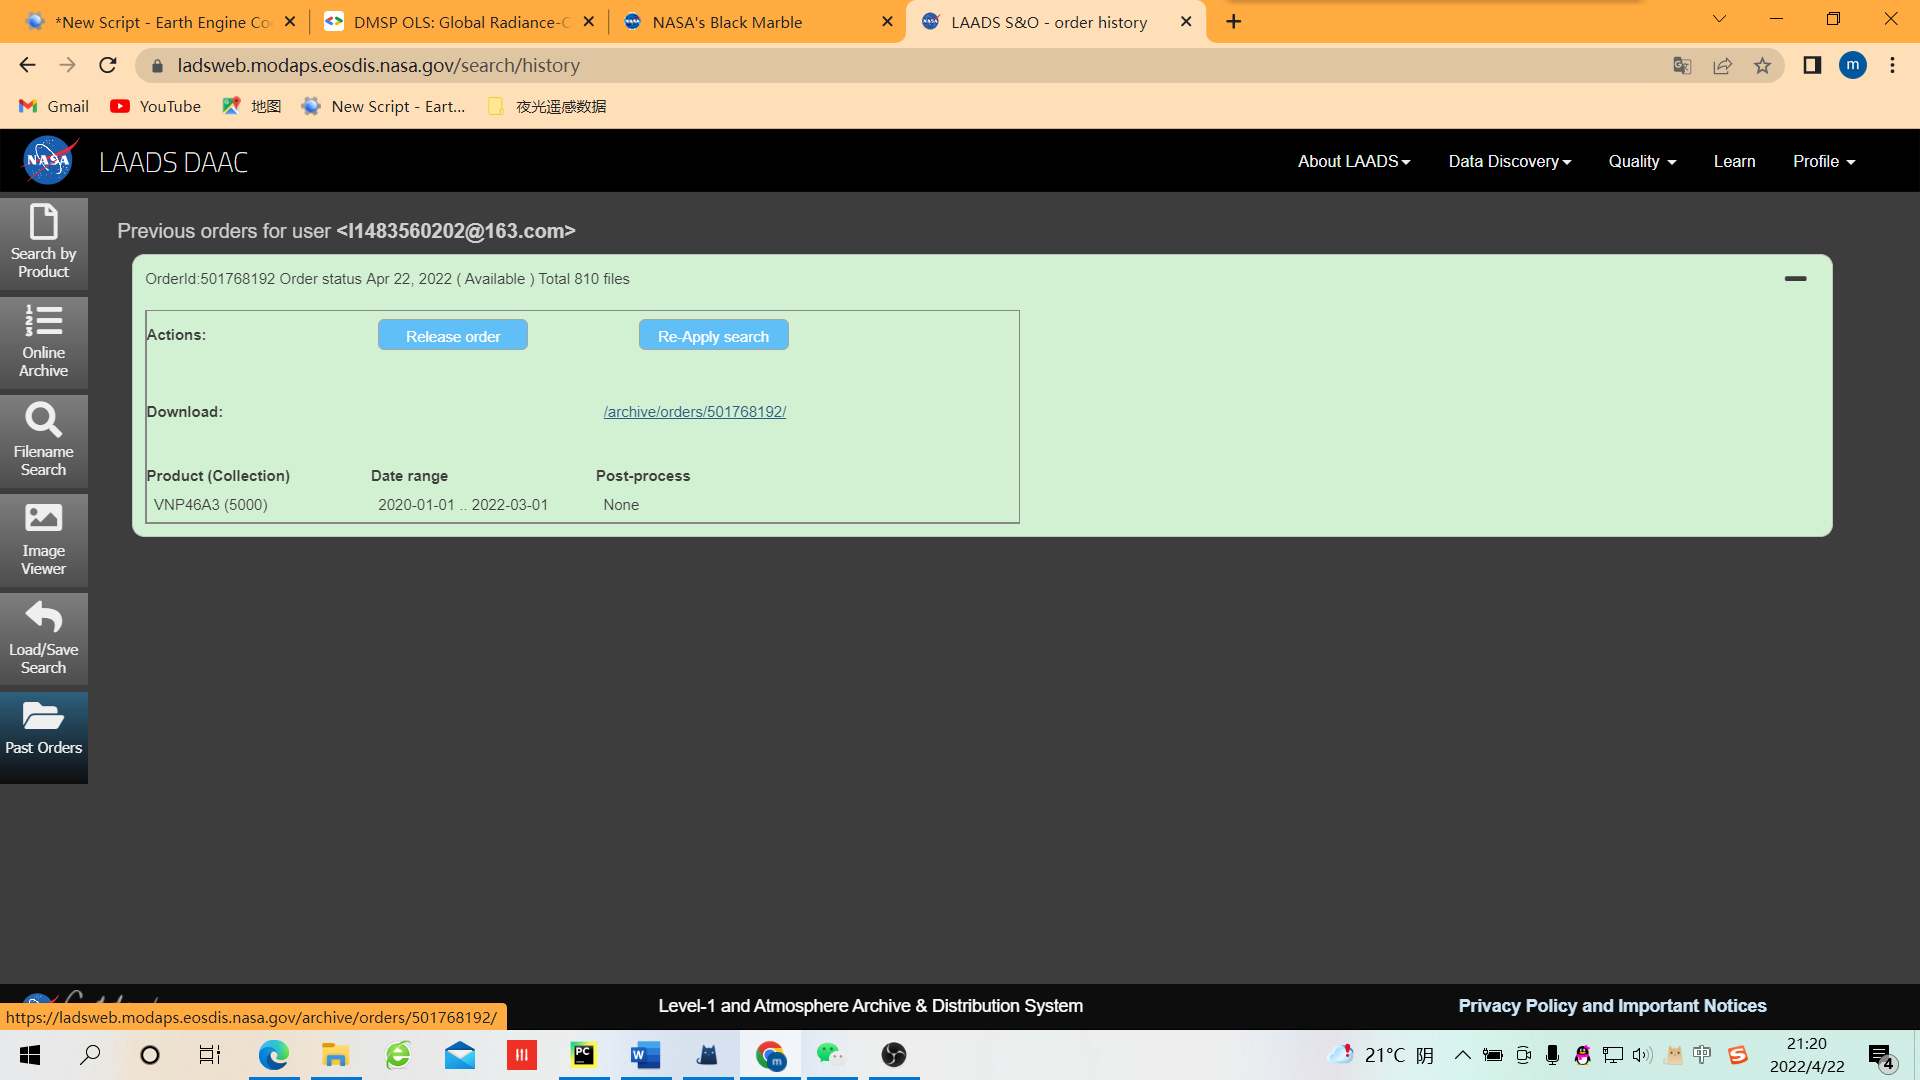
Task: Bookmark this page with star icon
Action: (x=1762, y=66)
